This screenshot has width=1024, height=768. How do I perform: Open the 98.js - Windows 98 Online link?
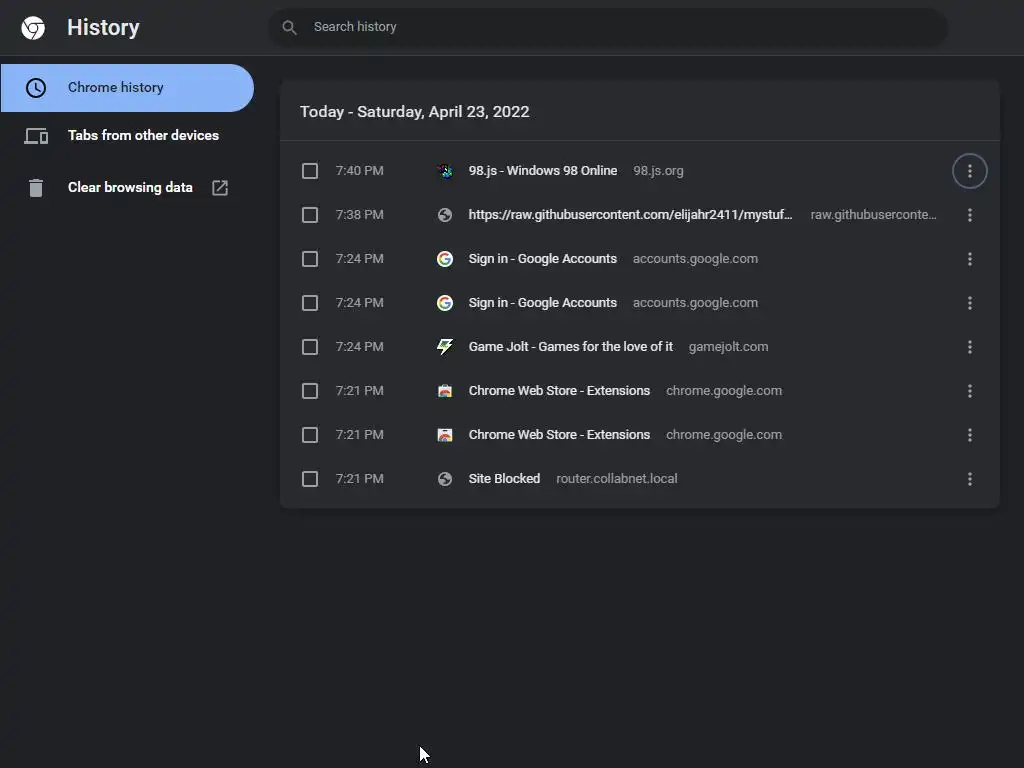pos(542,171)
